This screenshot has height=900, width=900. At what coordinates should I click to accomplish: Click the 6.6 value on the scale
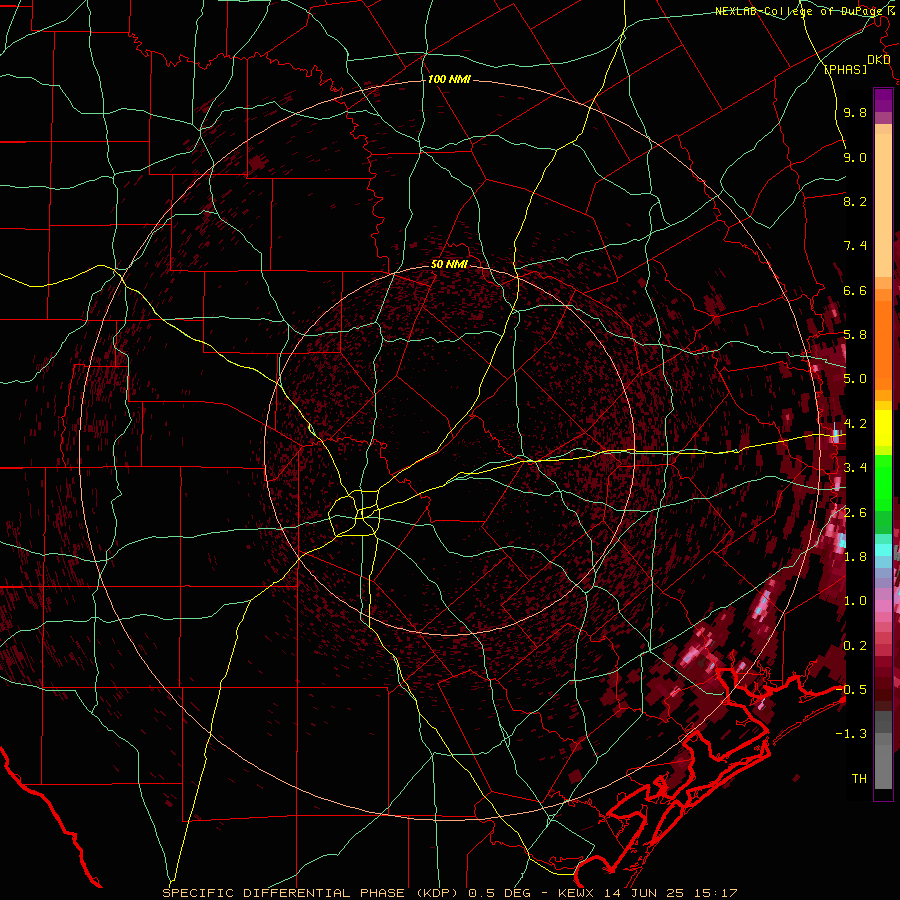(x=855, y=290)
